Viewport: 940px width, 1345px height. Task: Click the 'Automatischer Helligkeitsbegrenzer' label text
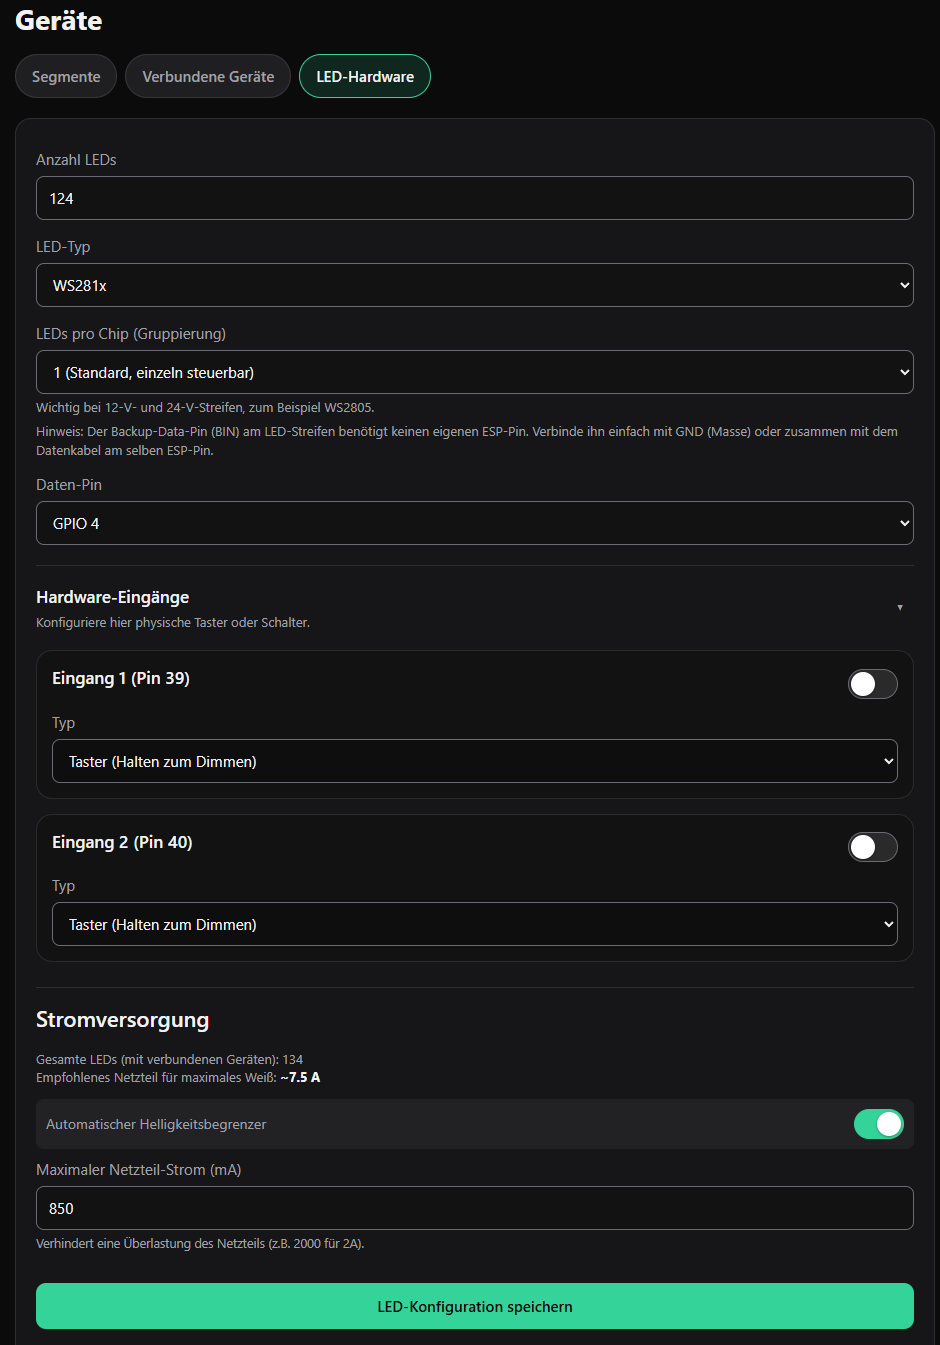[156, 1124]
